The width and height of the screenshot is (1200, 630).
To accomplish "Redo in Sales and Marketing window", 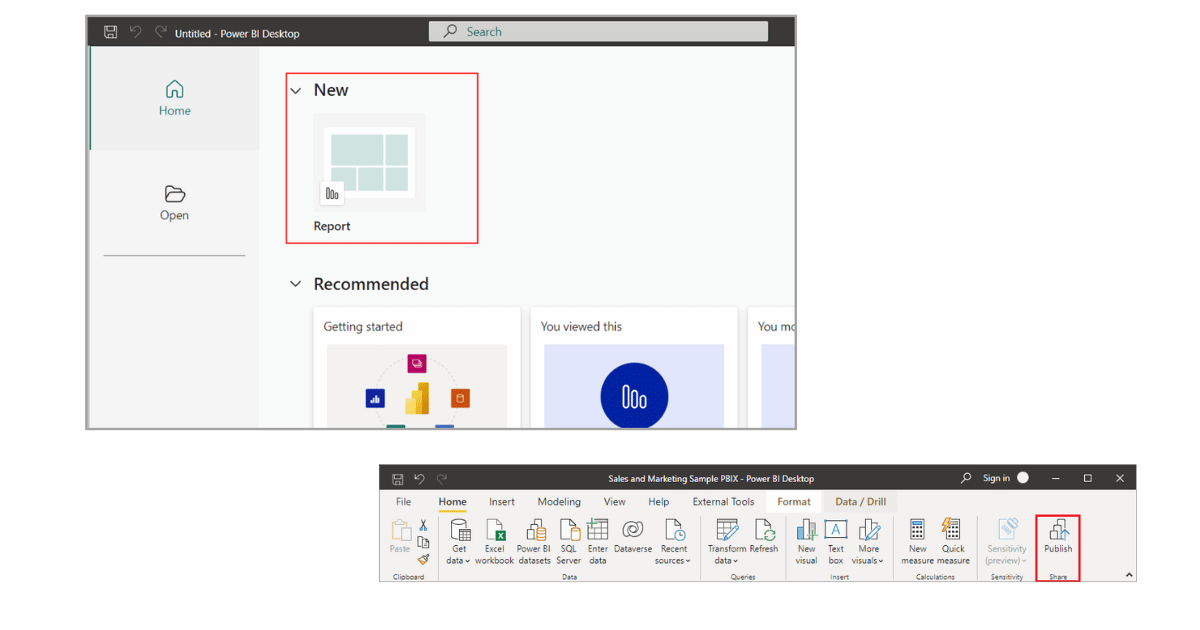I will tap(442, 479).
